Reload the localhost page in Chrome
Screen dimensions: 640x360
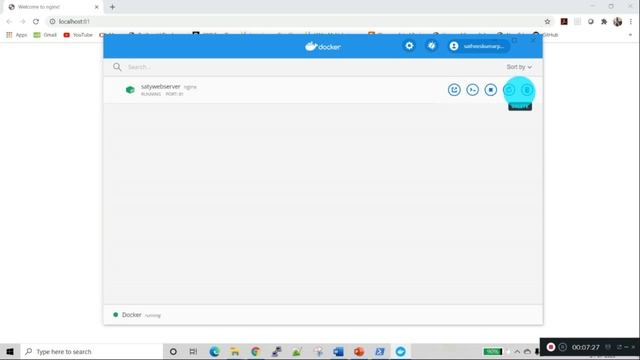(36, 22)
